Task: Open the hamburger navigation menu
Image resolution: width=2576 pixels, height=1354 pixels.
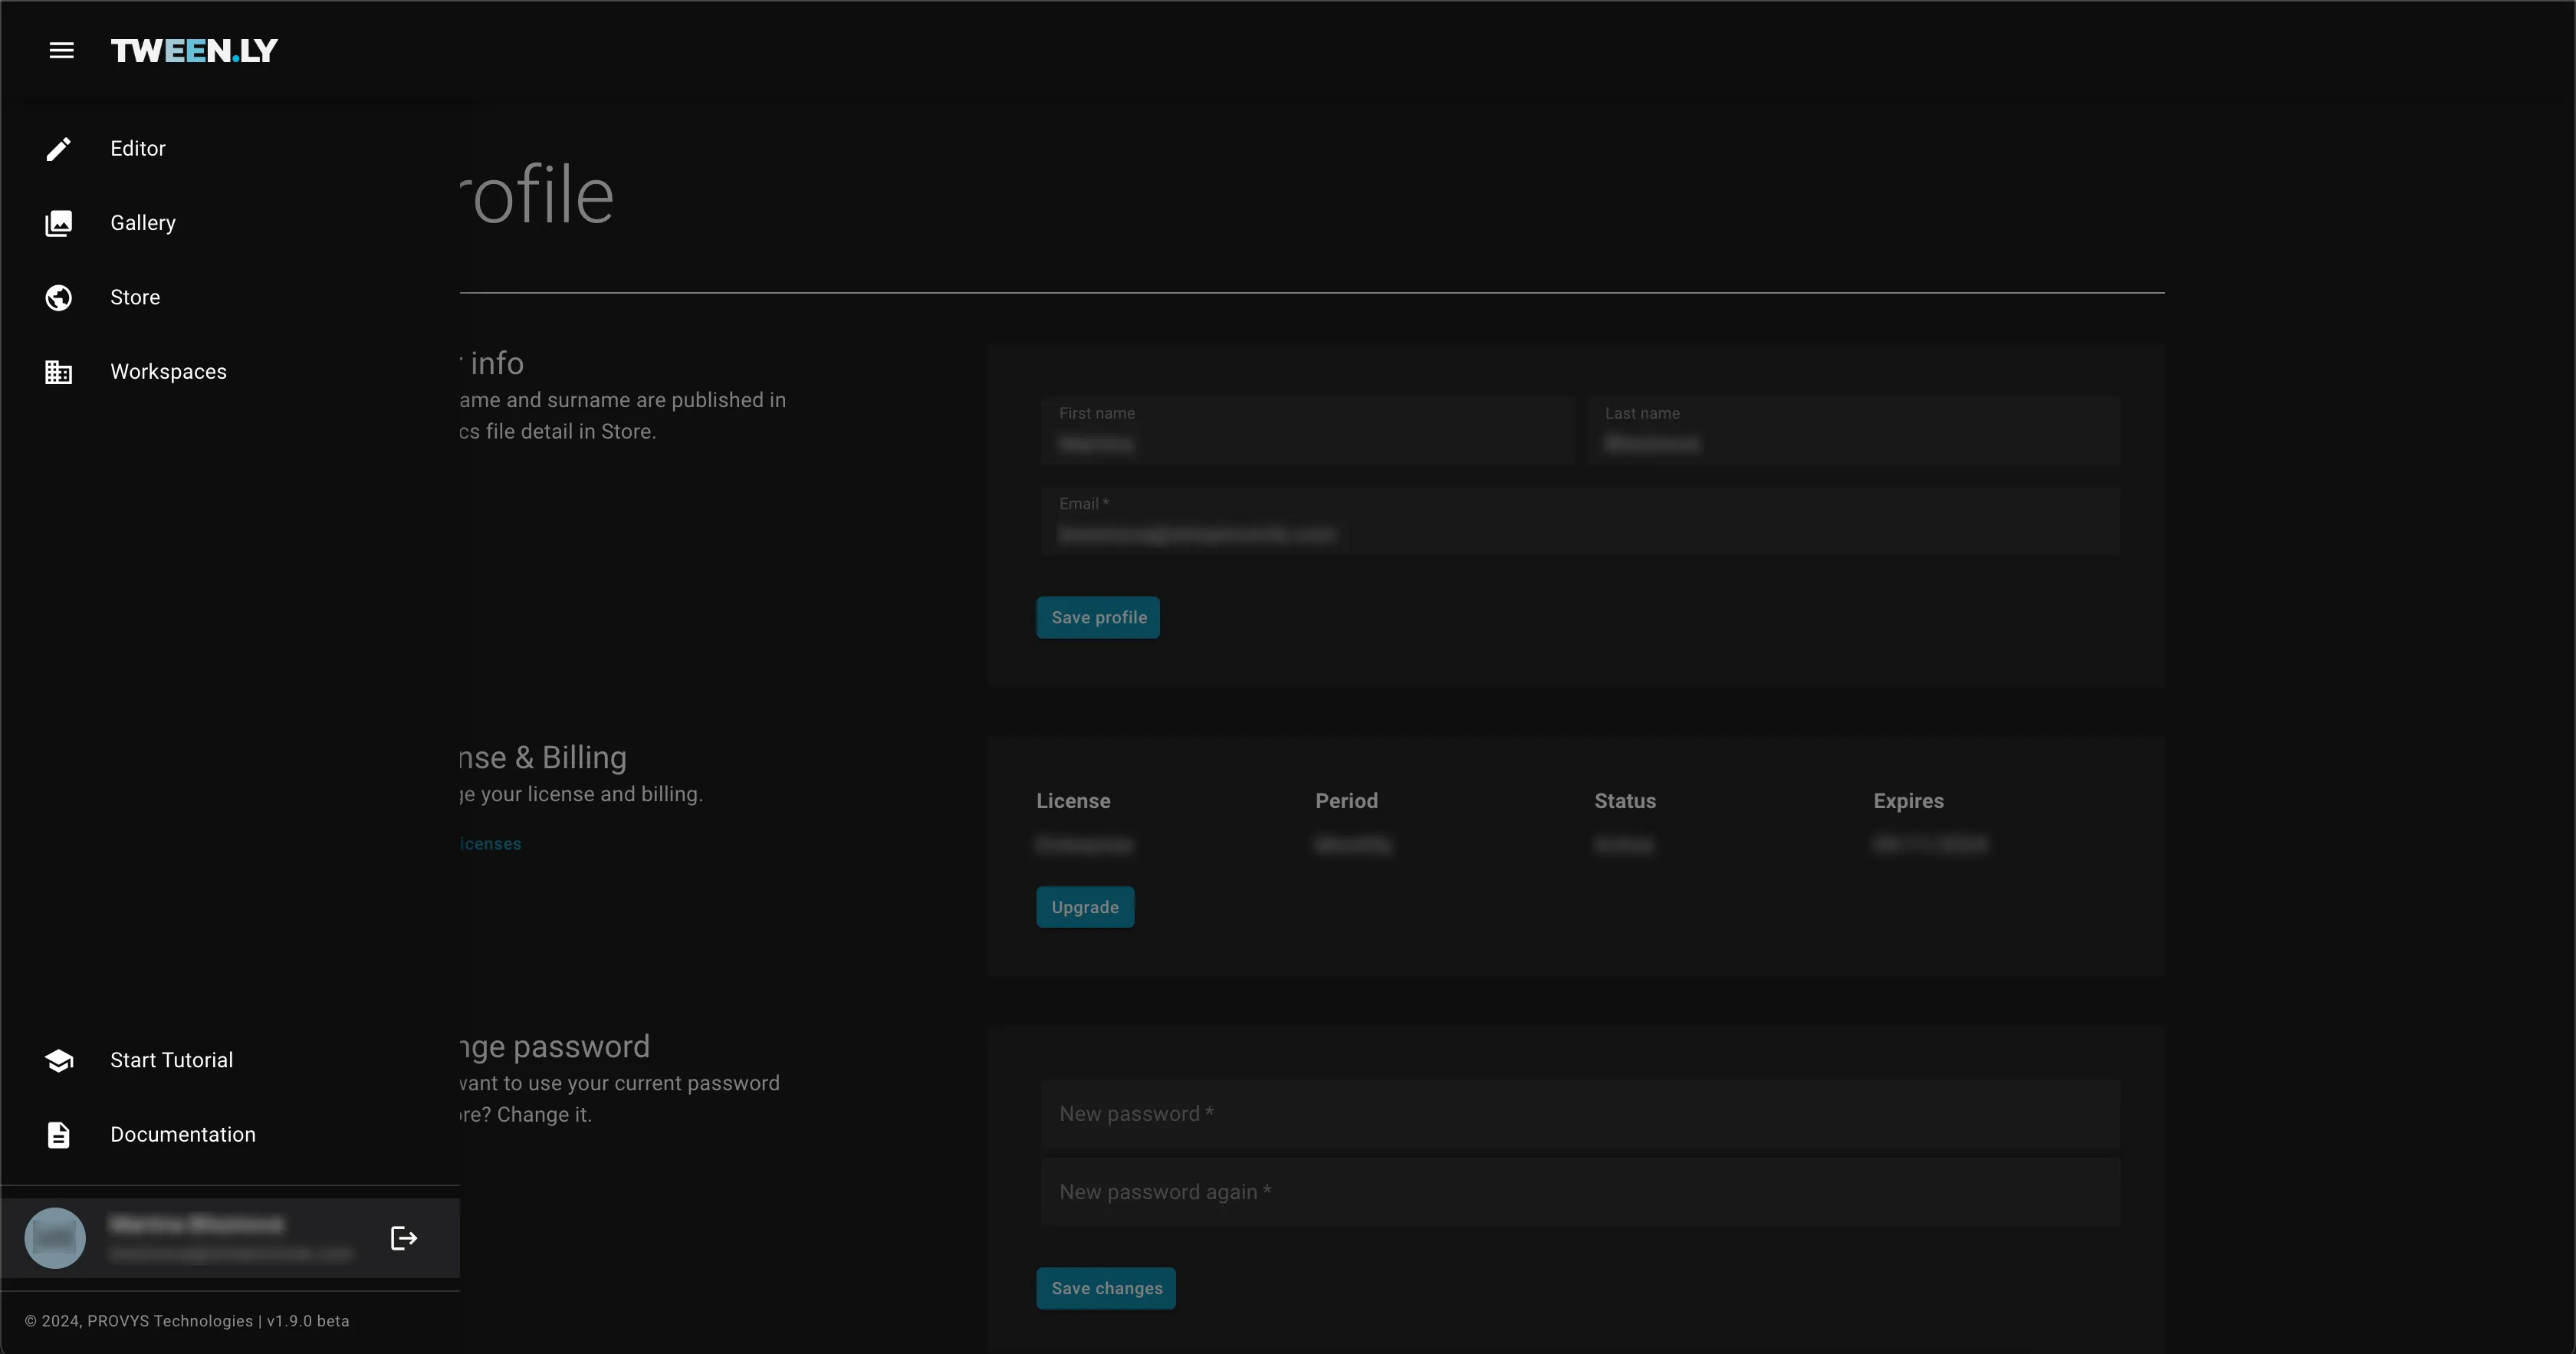Action: point(61,50)
